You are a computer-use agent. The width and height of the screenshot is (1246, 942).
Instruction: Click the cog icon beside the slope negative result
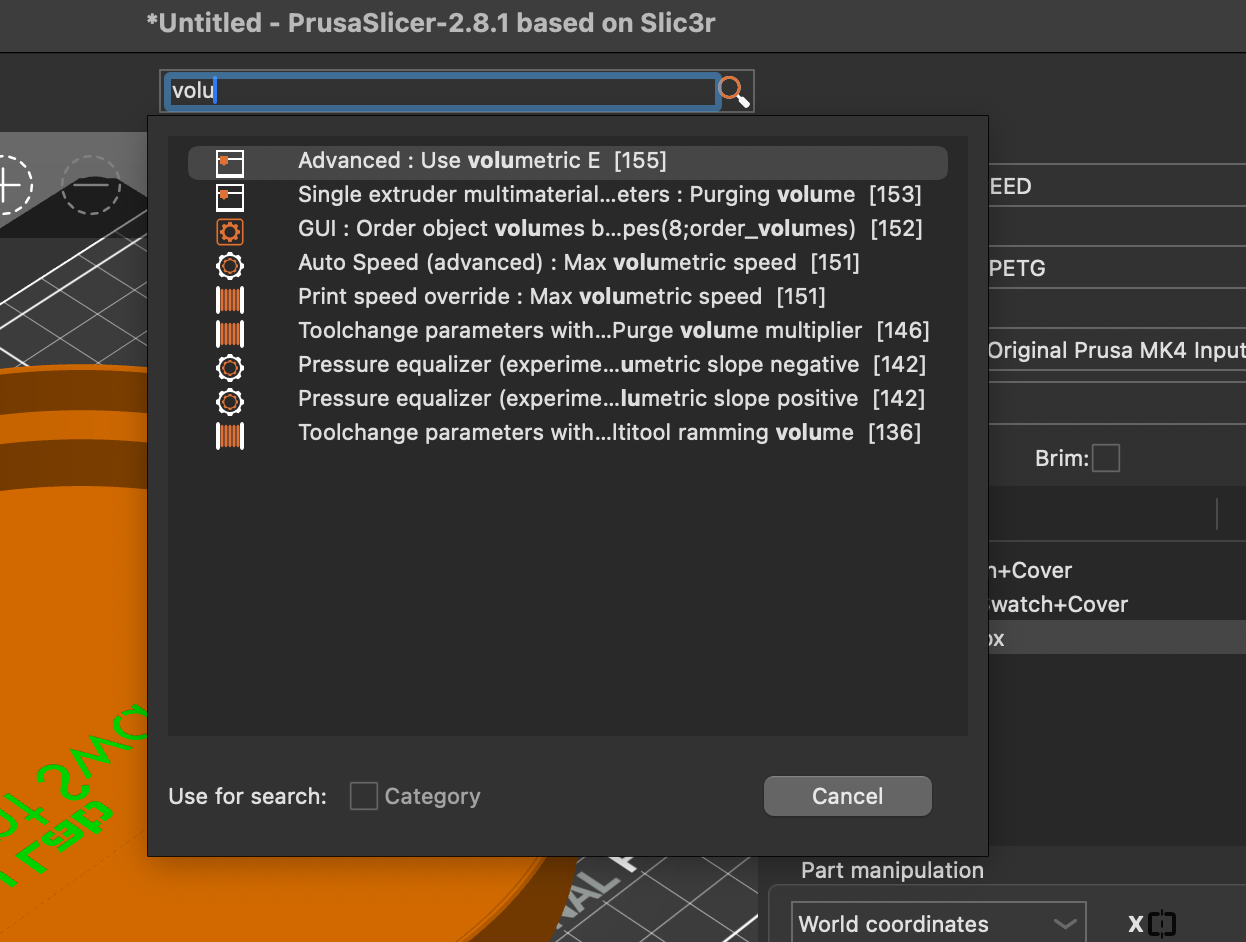tap(230, 366)
